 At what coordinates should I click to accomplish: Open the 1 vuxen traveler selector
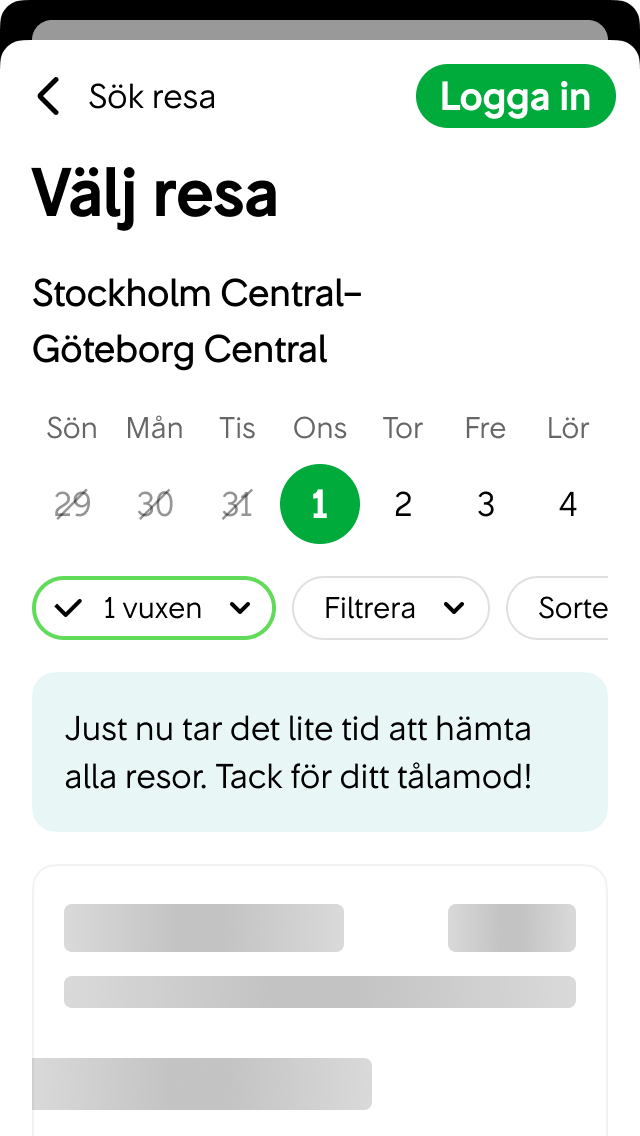point(153,608)
